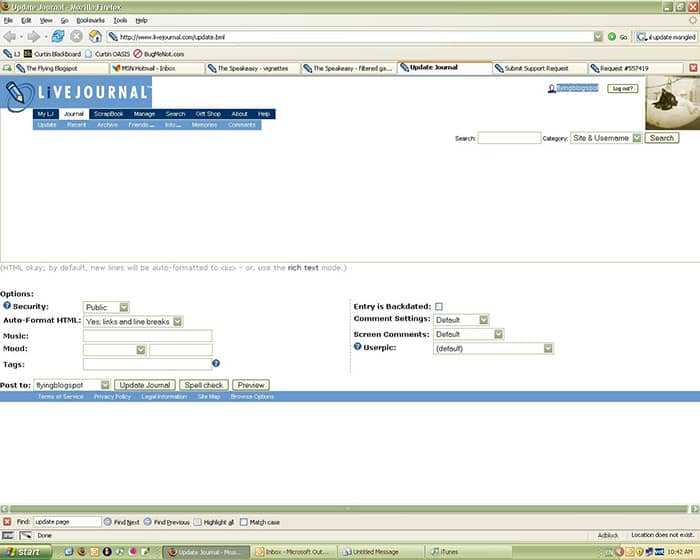Open the Security help question mark icon
The image size is (700, 560).
pos(6,307)
